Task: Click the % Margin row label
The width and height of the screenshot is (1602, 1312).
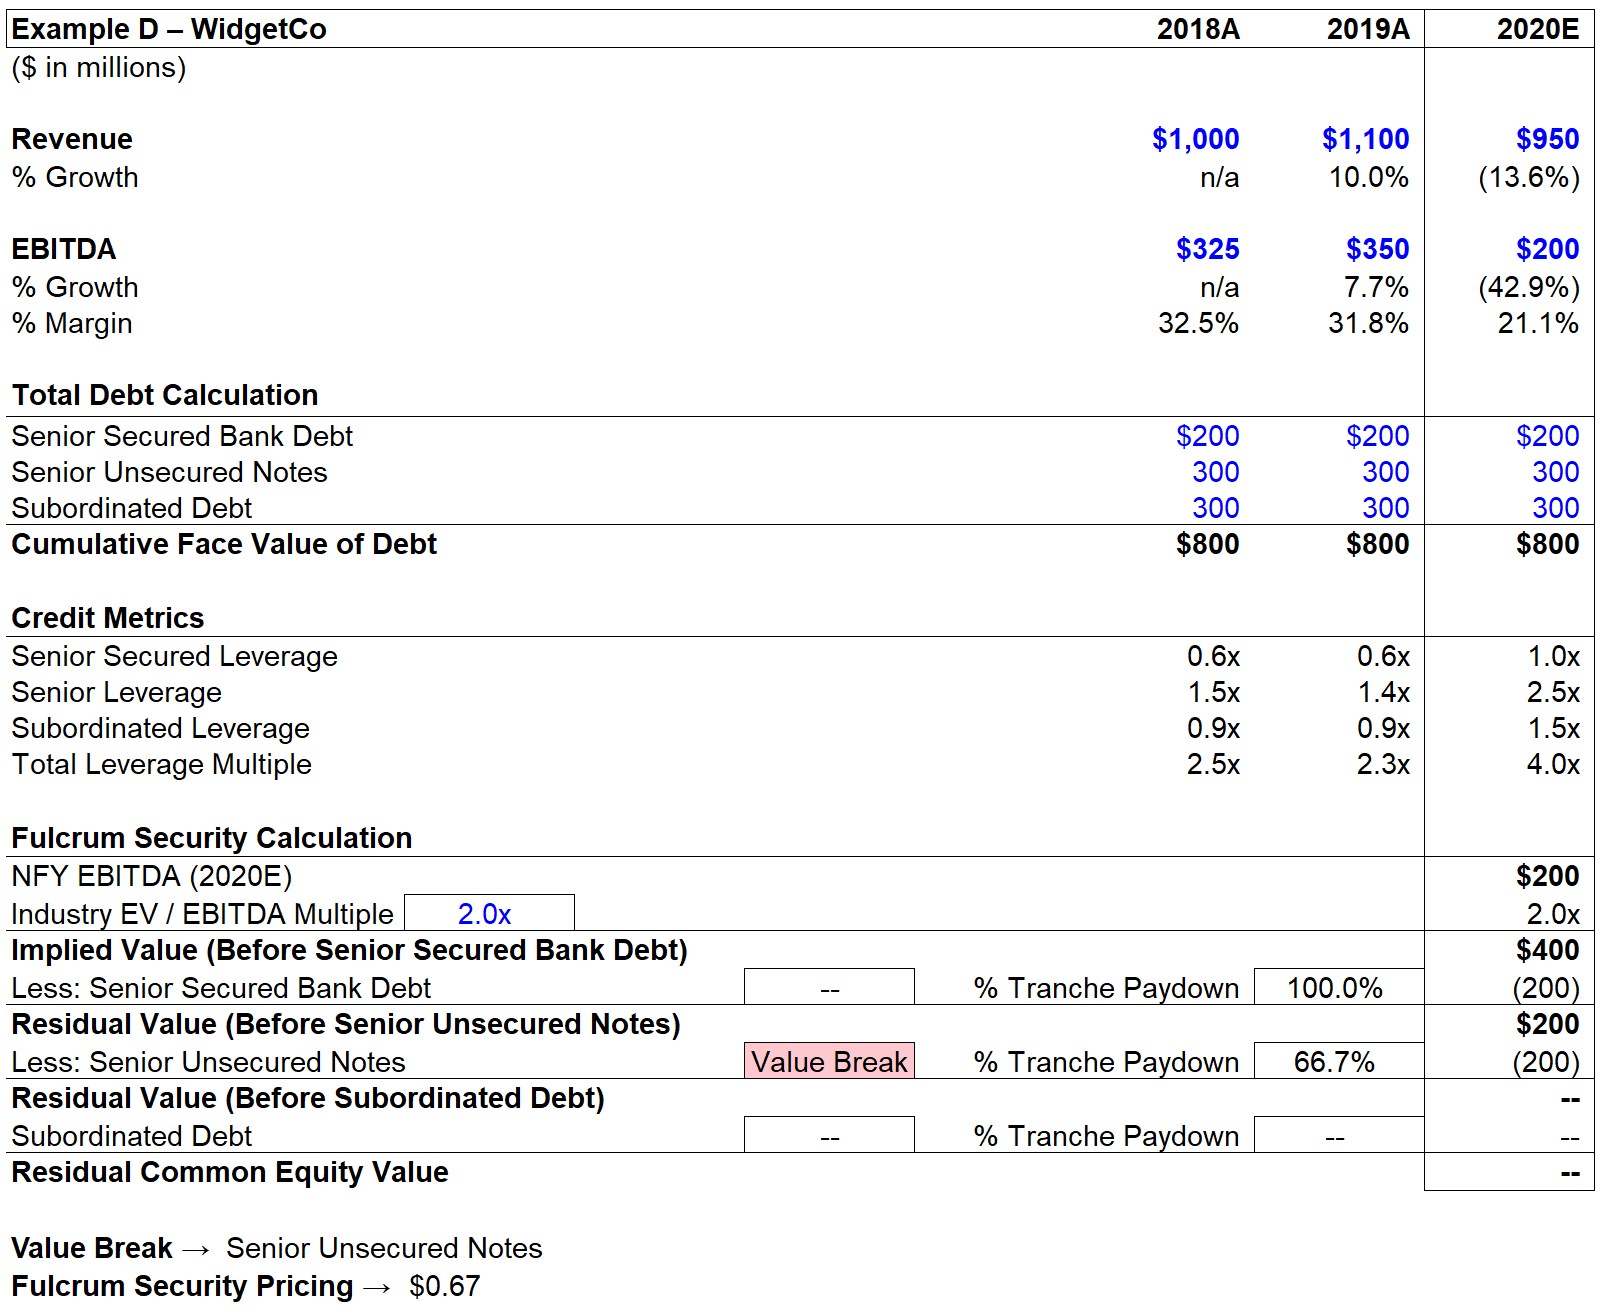Action: pos(72,323)
